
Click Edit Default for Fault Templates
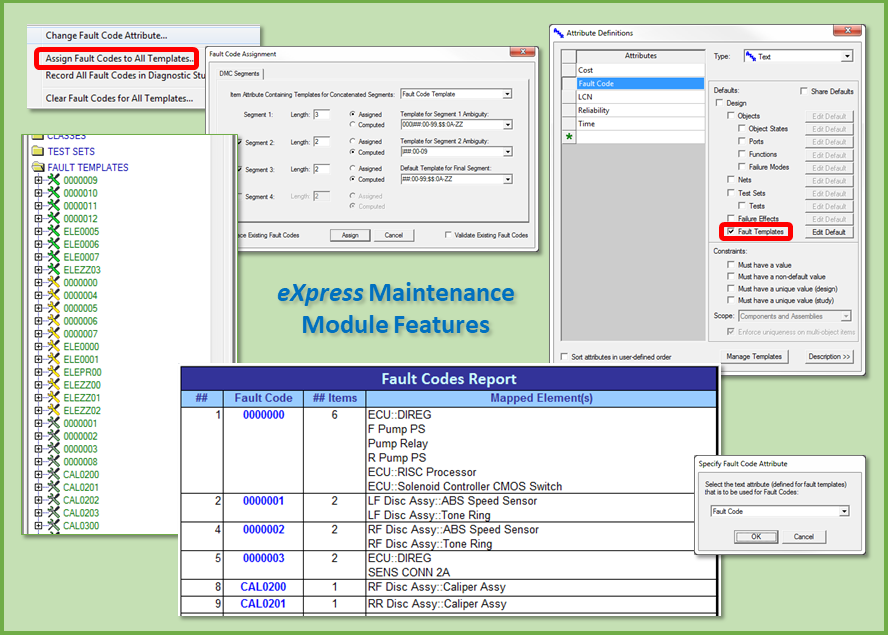(829, 232)
